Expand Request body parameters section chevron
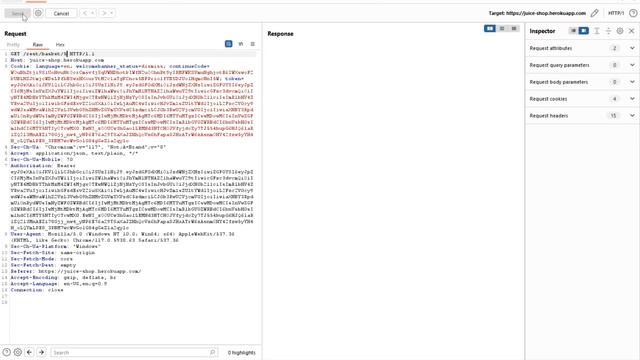Image resolution: width=640 pixels, height=360 pixels. [632, 82]
